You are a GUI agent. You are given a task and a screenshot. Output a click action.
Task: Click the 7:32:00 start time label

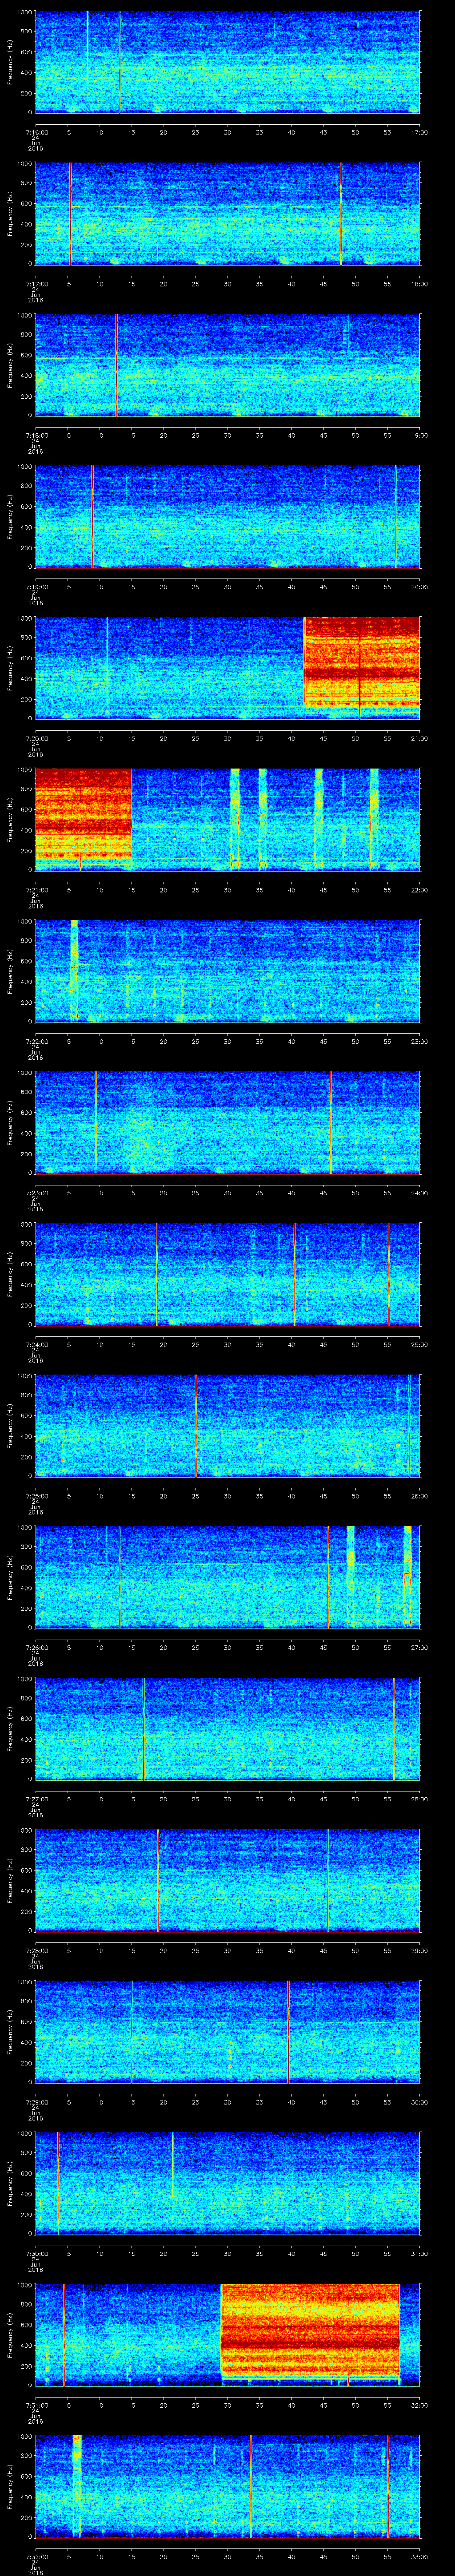pos(36,2556)
